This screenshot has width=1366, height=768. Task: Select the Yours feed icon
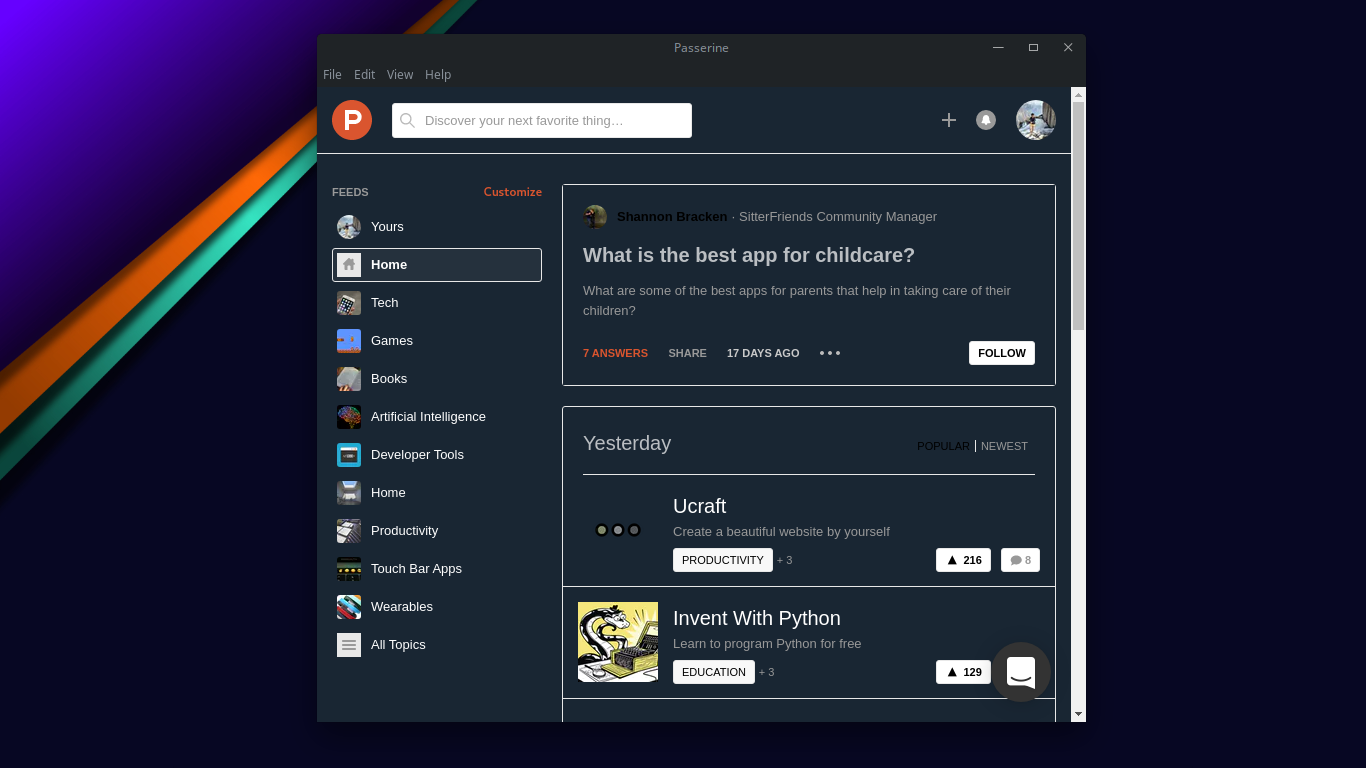[349, 227]
